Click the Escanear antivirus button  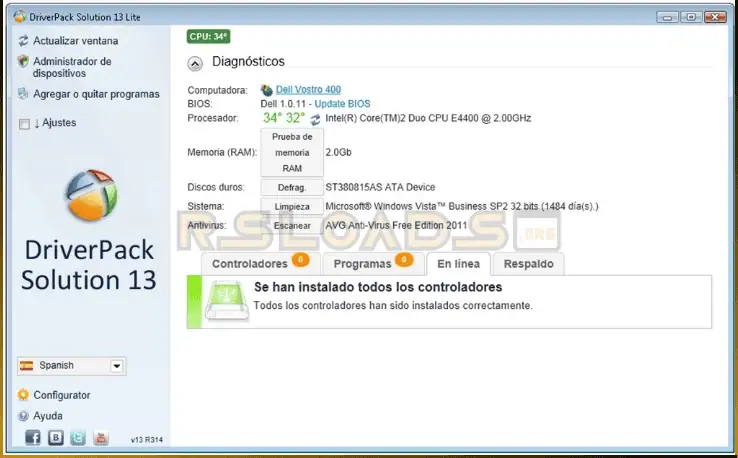tap(292, 225)
